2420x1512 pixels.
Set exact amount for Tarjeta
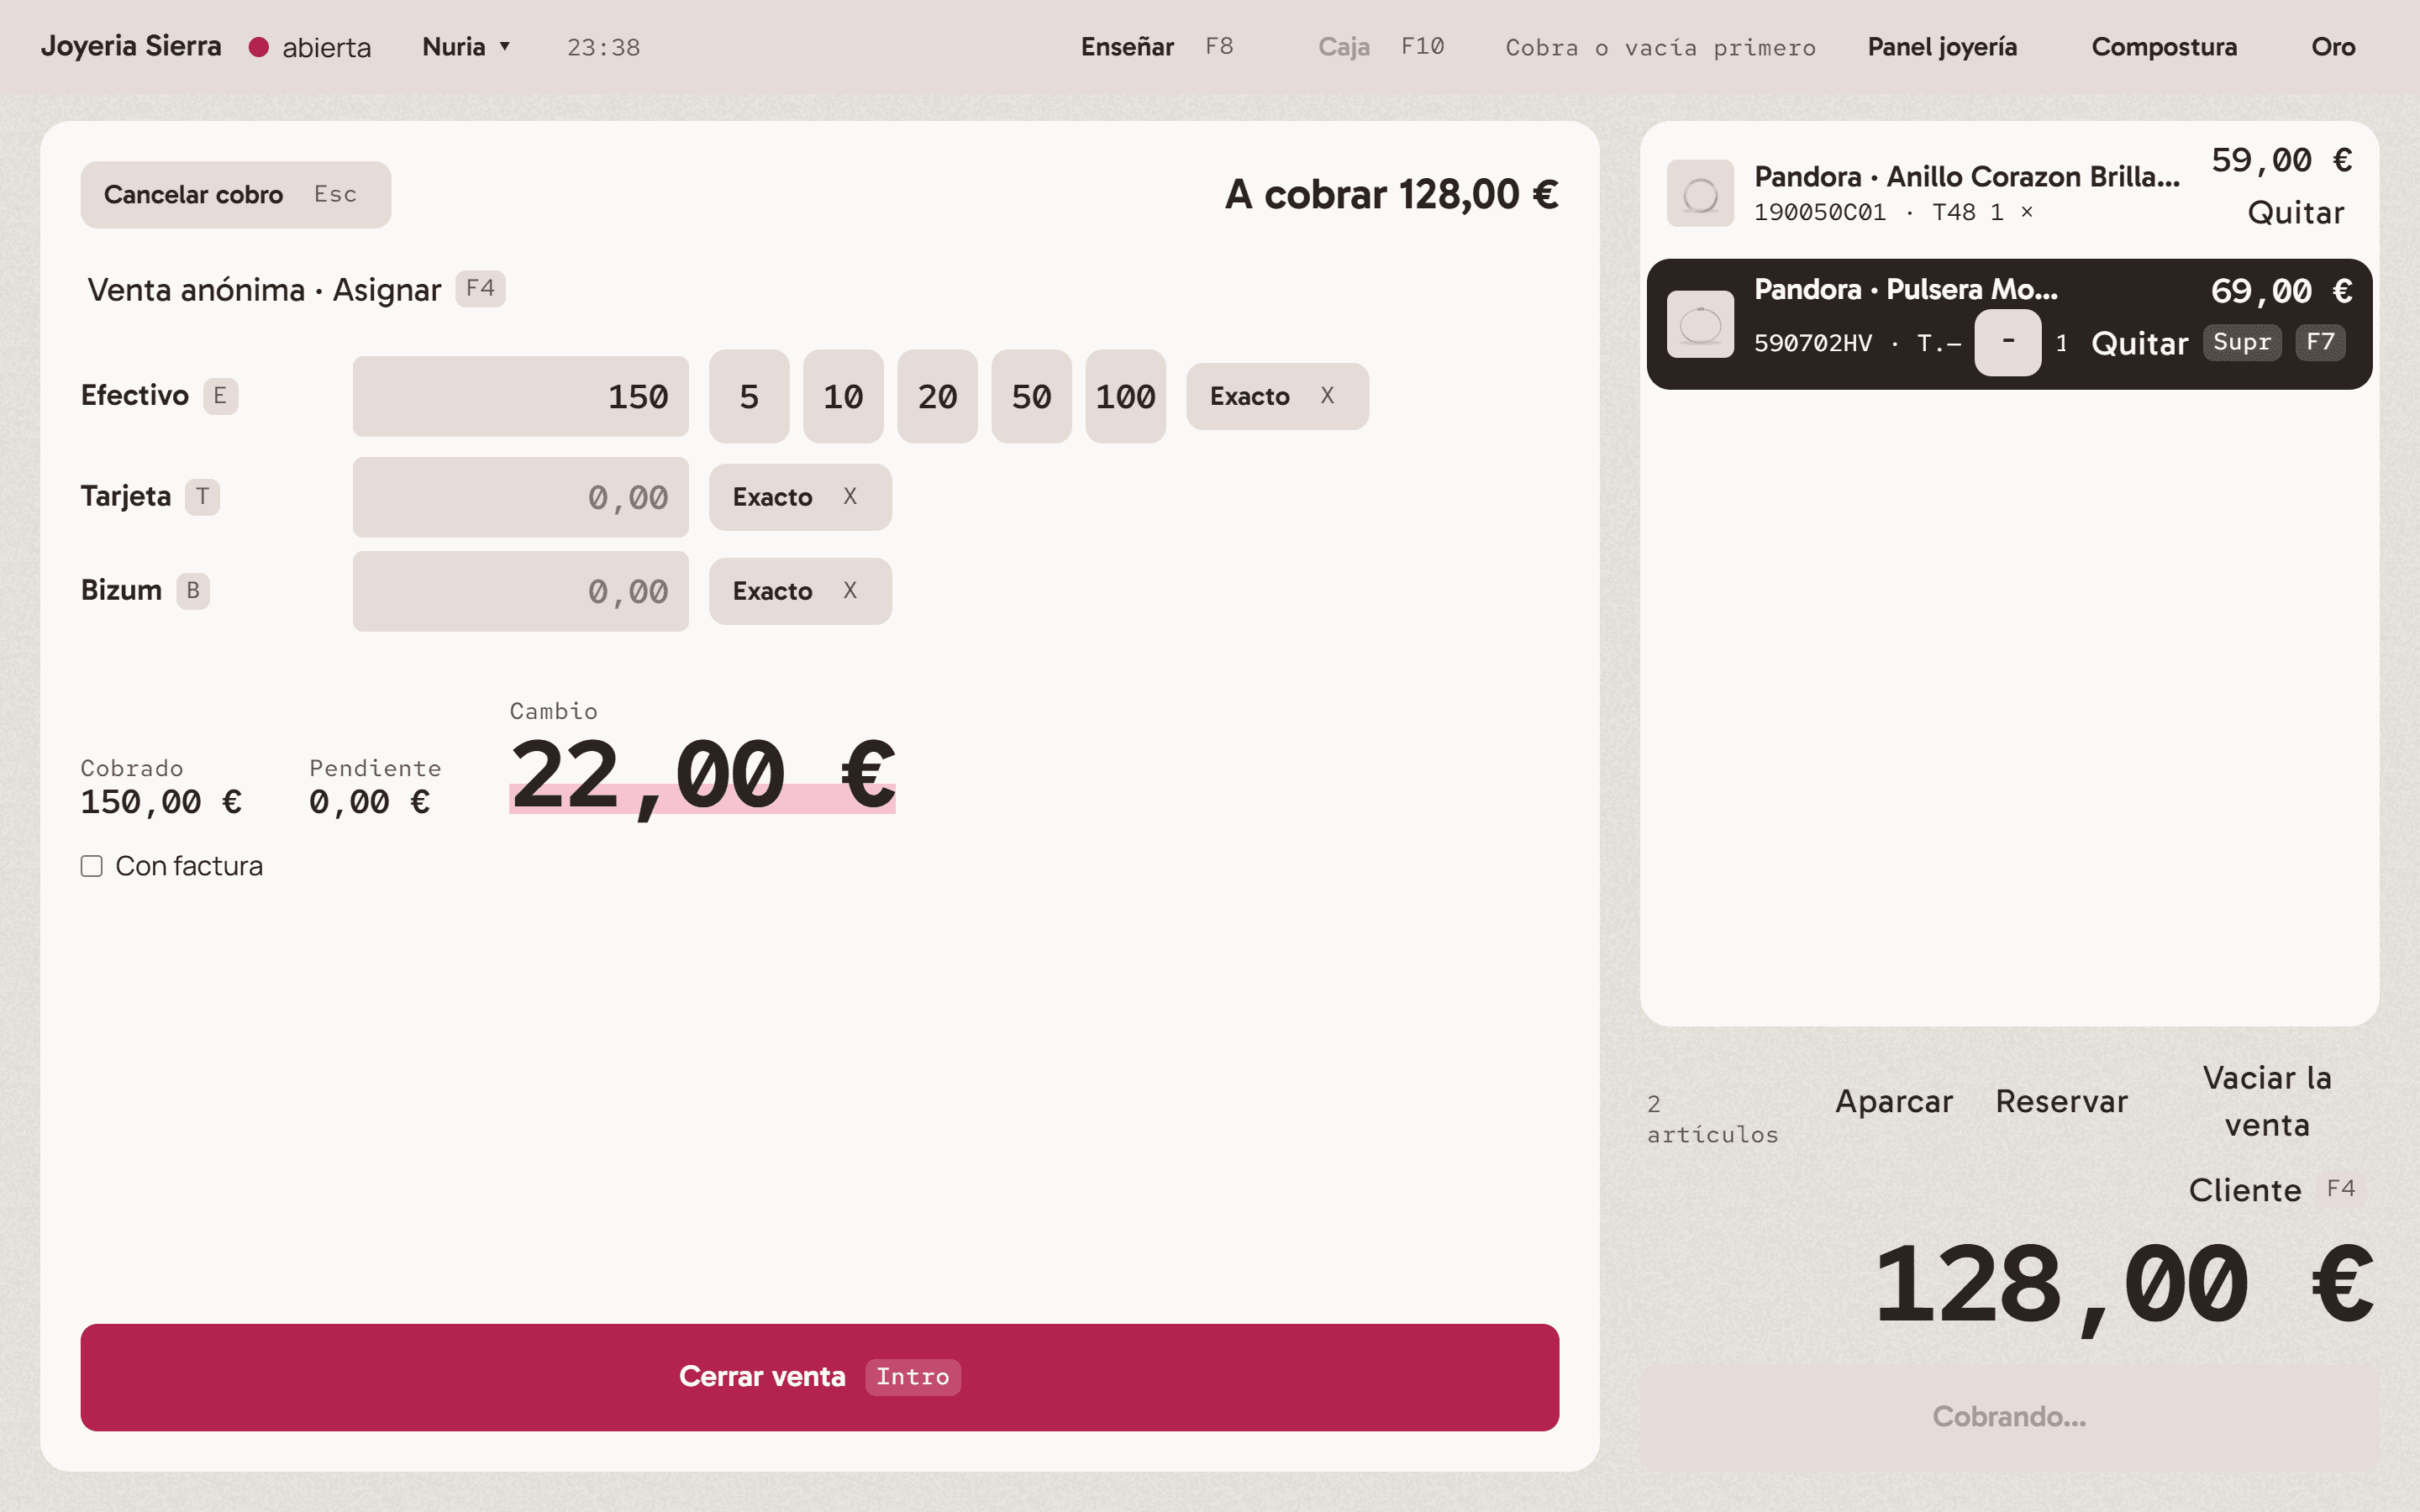click(800, 497)
